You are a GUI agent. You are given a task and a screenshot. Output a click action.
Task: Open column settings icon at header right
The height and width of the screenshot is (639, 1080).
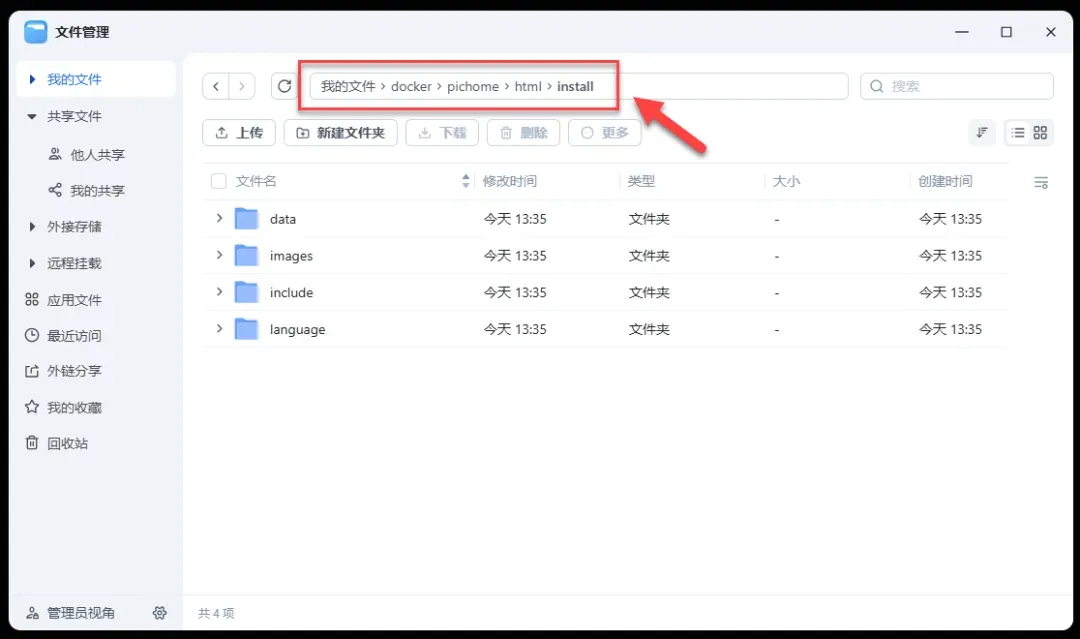[1041, 182]
